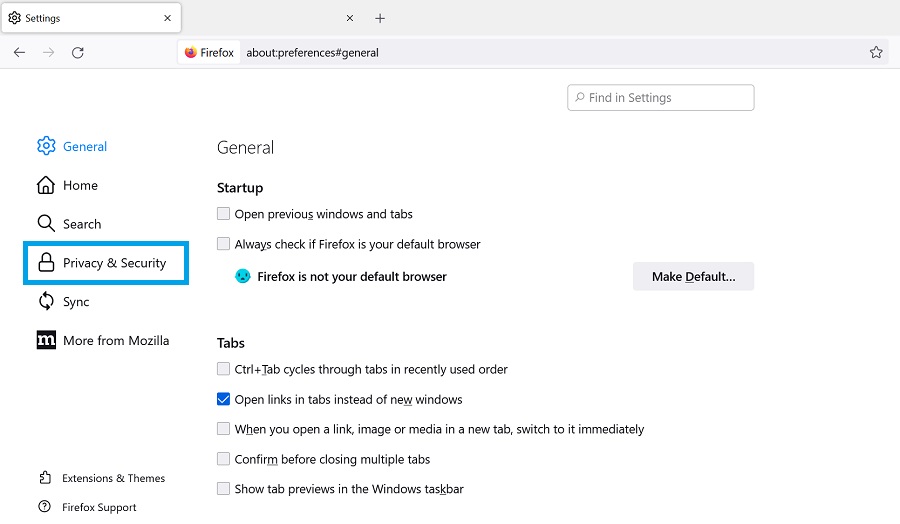900x524 pixels.
Task: Bookmark this page with the star icon
Action: pos(876,53)
